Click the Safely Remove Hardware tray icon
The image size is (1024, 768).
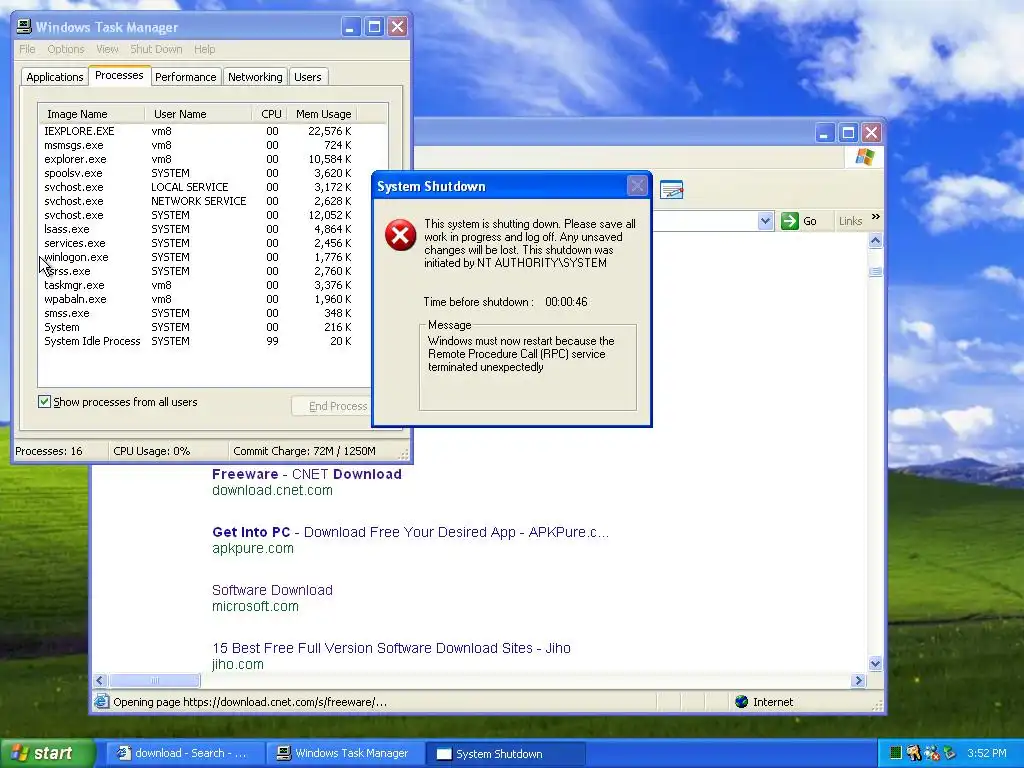[x=949, y=753]
